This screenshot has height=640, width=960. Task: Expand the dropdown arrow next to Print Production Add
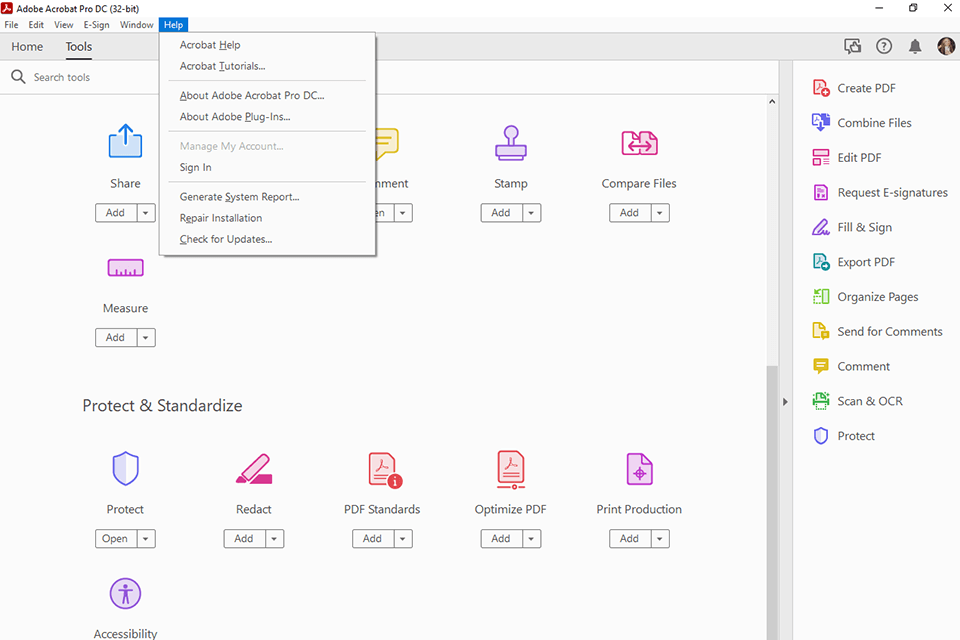click(x=660, y=538)
